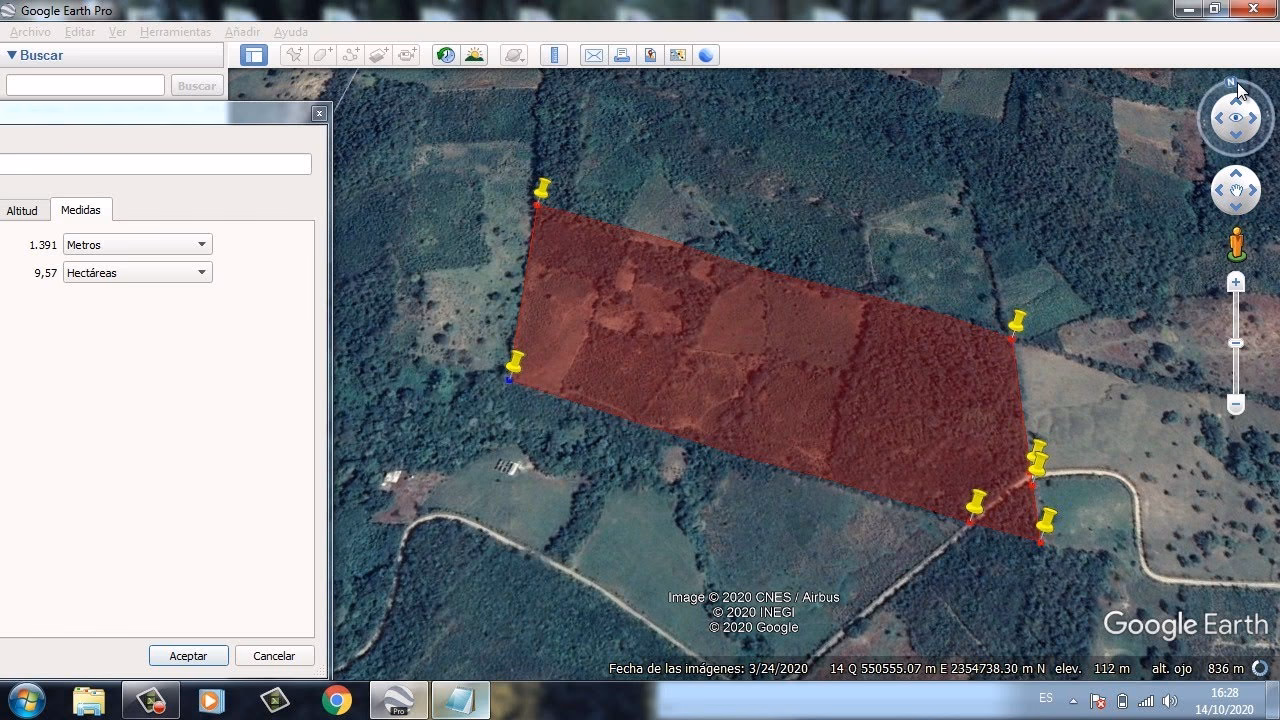Select the Add Placemark tool

294,55
